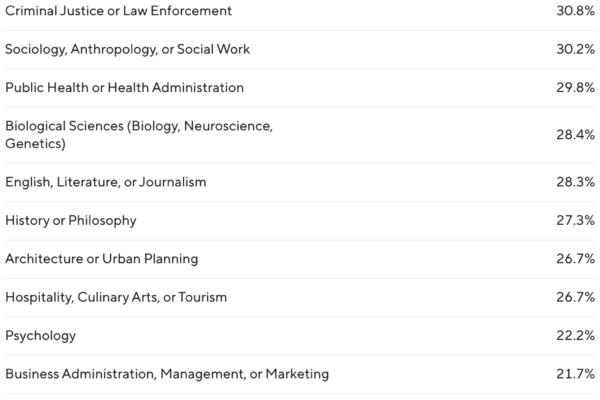Viewport: 600px width, 400px height.
Task: Select the 28.3% percentage value
Action: (x=575, y=182)
